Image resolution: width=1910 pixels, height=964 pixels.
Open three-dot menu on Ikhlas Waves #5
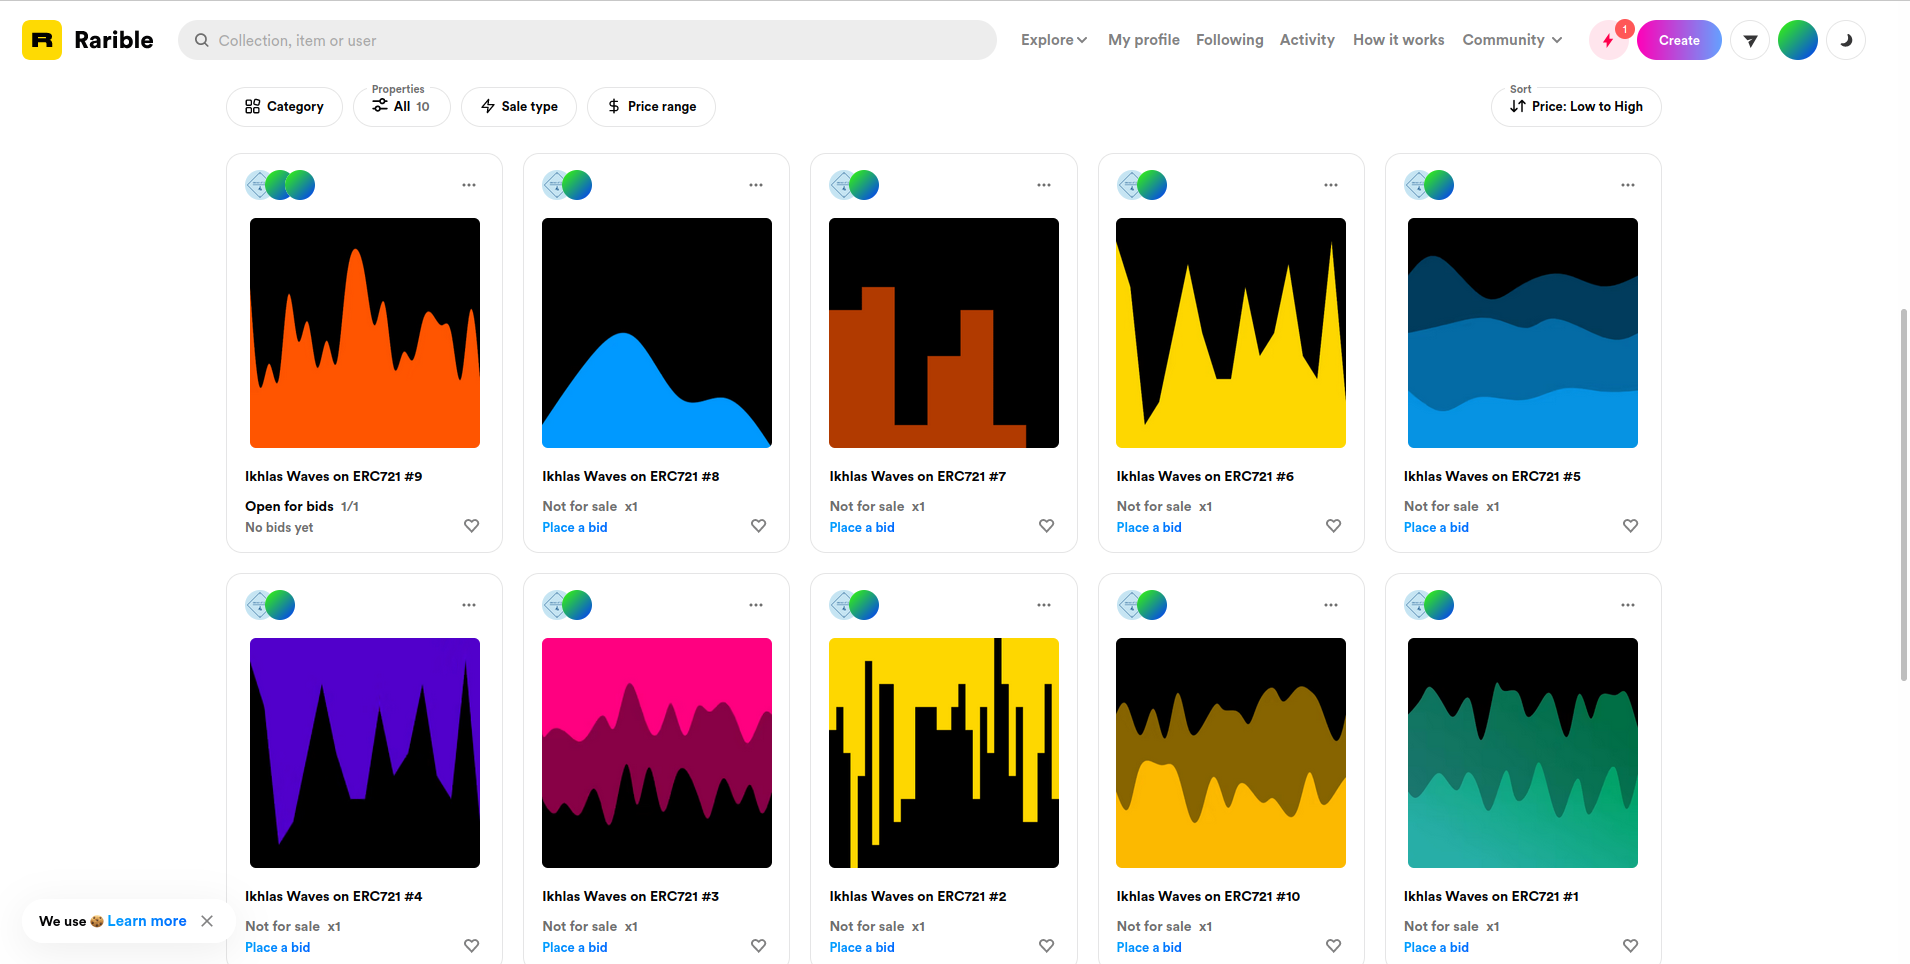pos(1628,185)
